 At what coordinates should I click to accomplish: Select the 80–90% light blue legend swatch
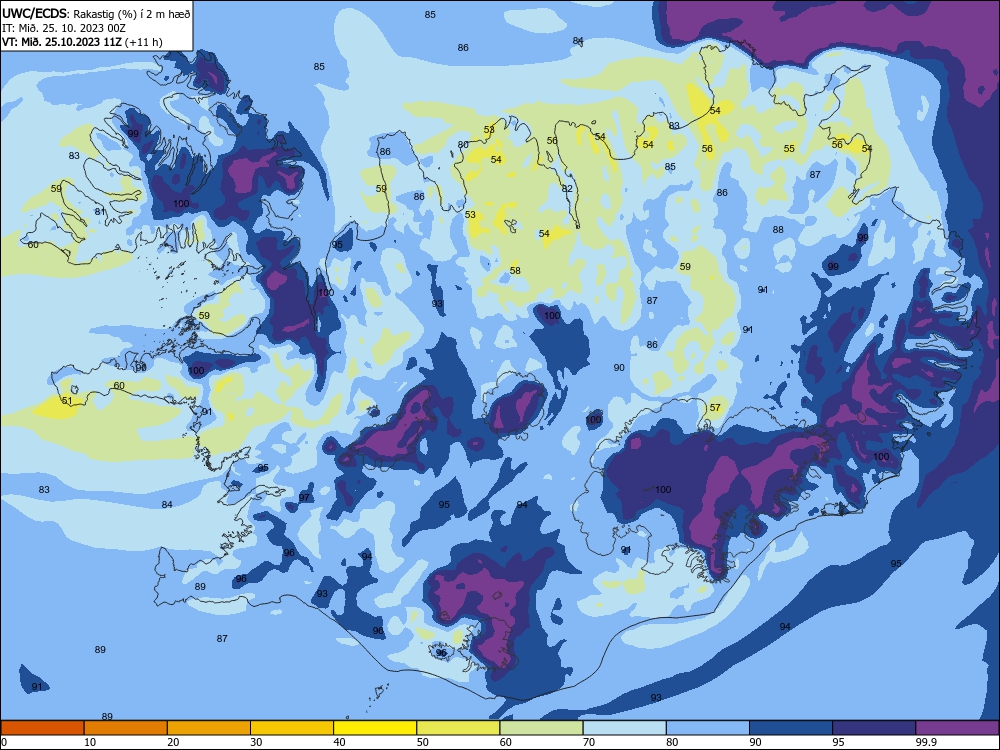(x=708, y=728)
